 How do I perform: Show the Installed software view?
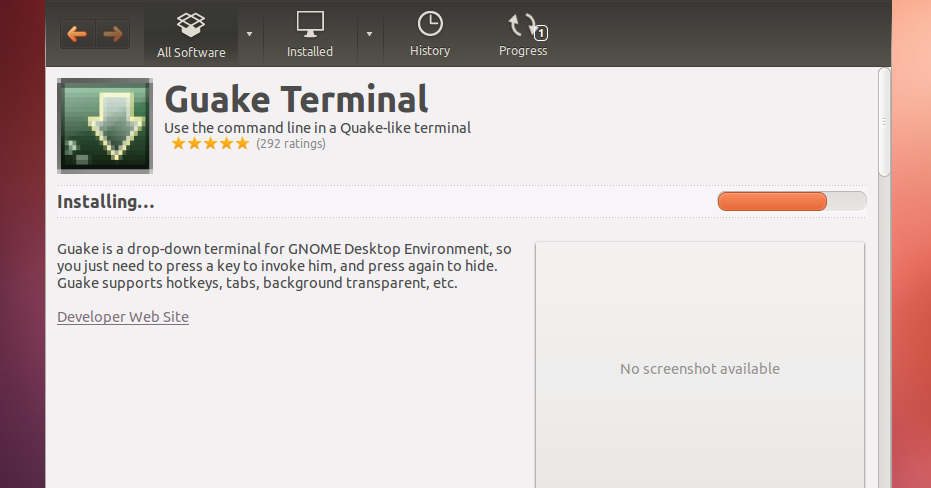click(x=310, y=34)
